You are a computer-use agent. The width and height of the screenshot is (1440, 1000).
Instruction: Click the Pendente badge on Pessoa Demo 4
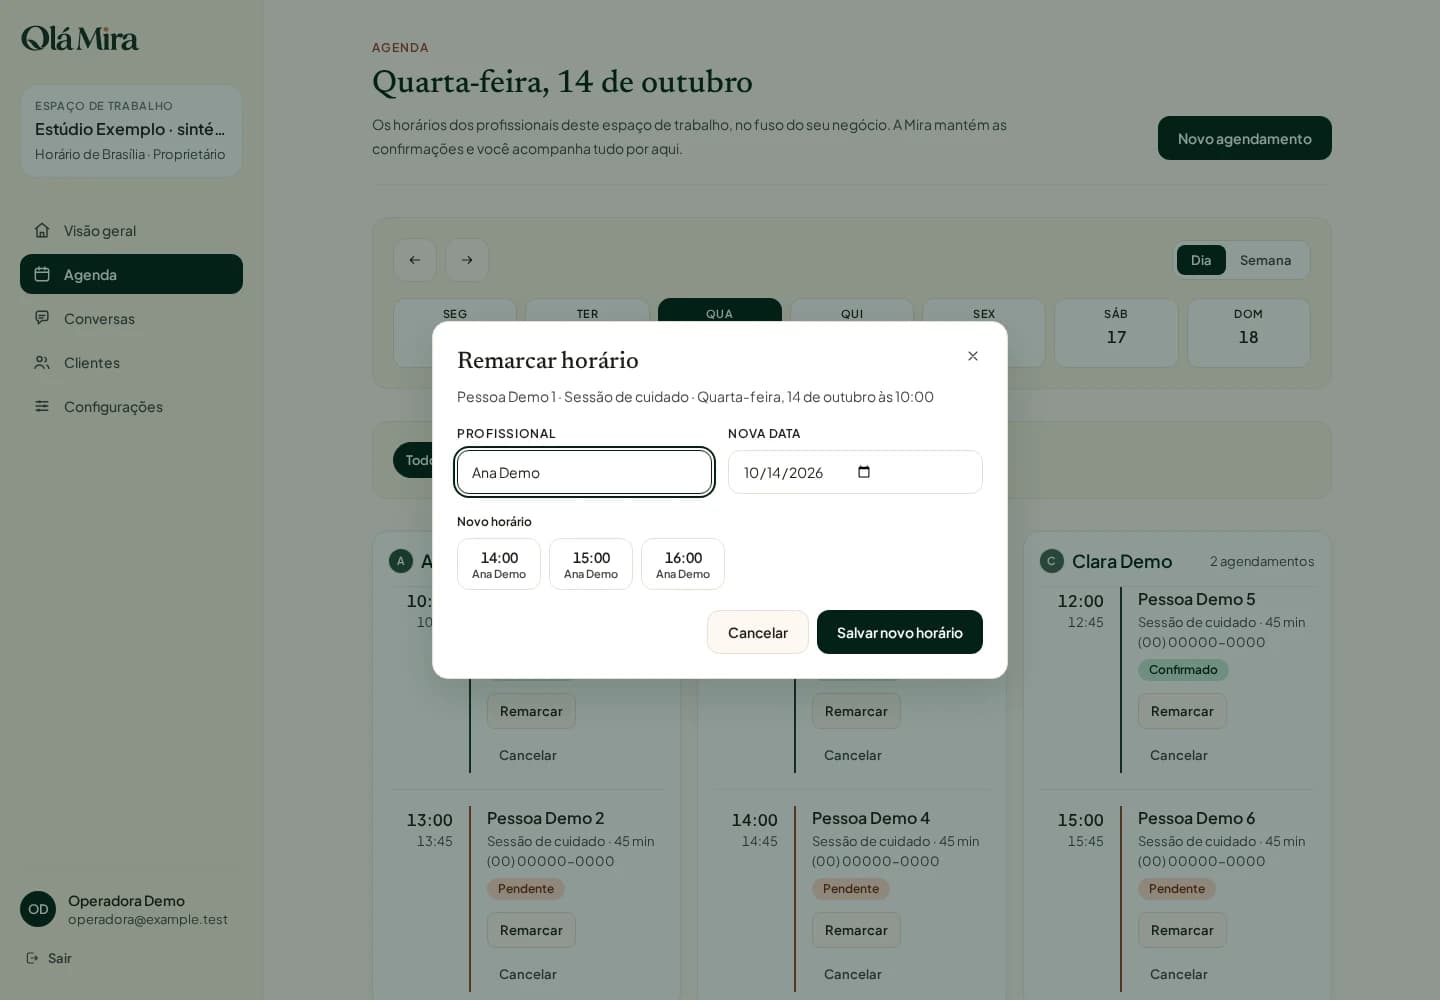(851, 889)
